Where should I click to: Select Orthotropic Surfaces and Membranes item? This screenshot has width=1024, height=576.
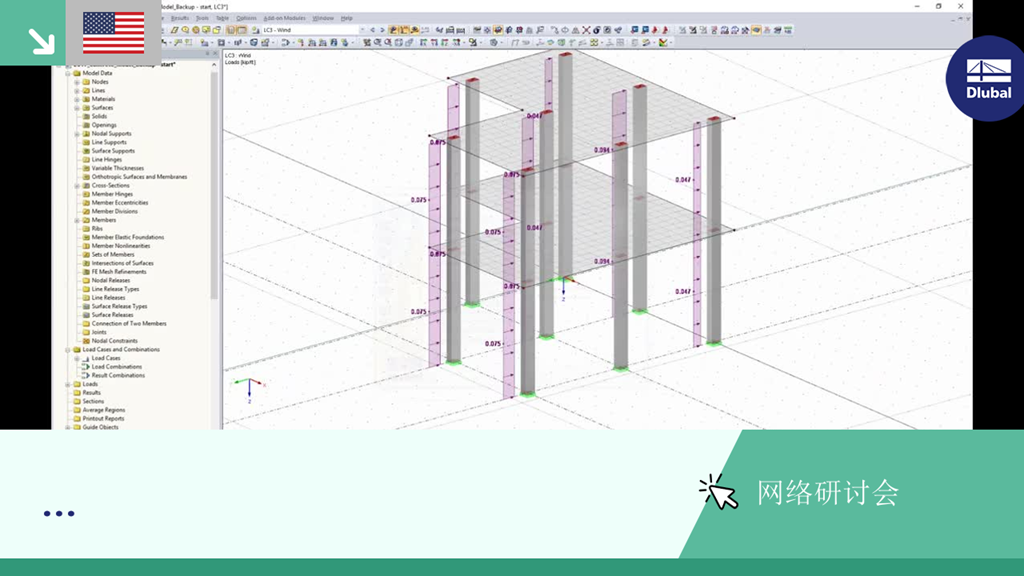(139, 177)
